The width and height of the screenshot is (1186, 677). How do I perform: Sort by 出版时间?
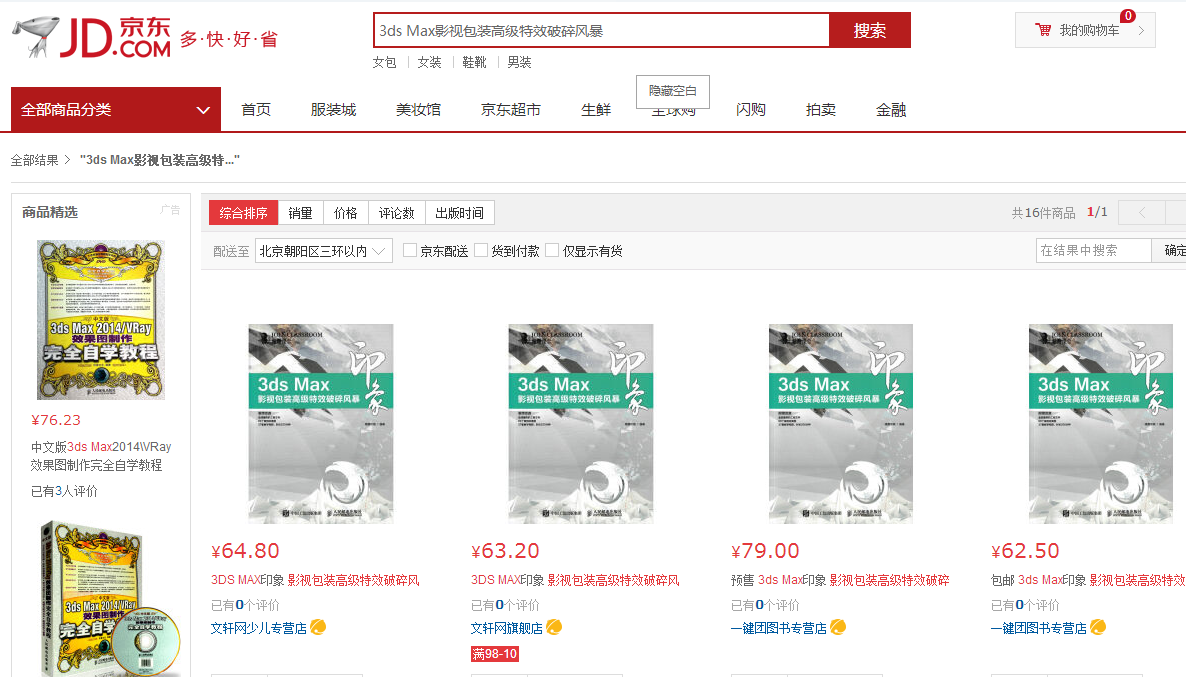(460, 213)
